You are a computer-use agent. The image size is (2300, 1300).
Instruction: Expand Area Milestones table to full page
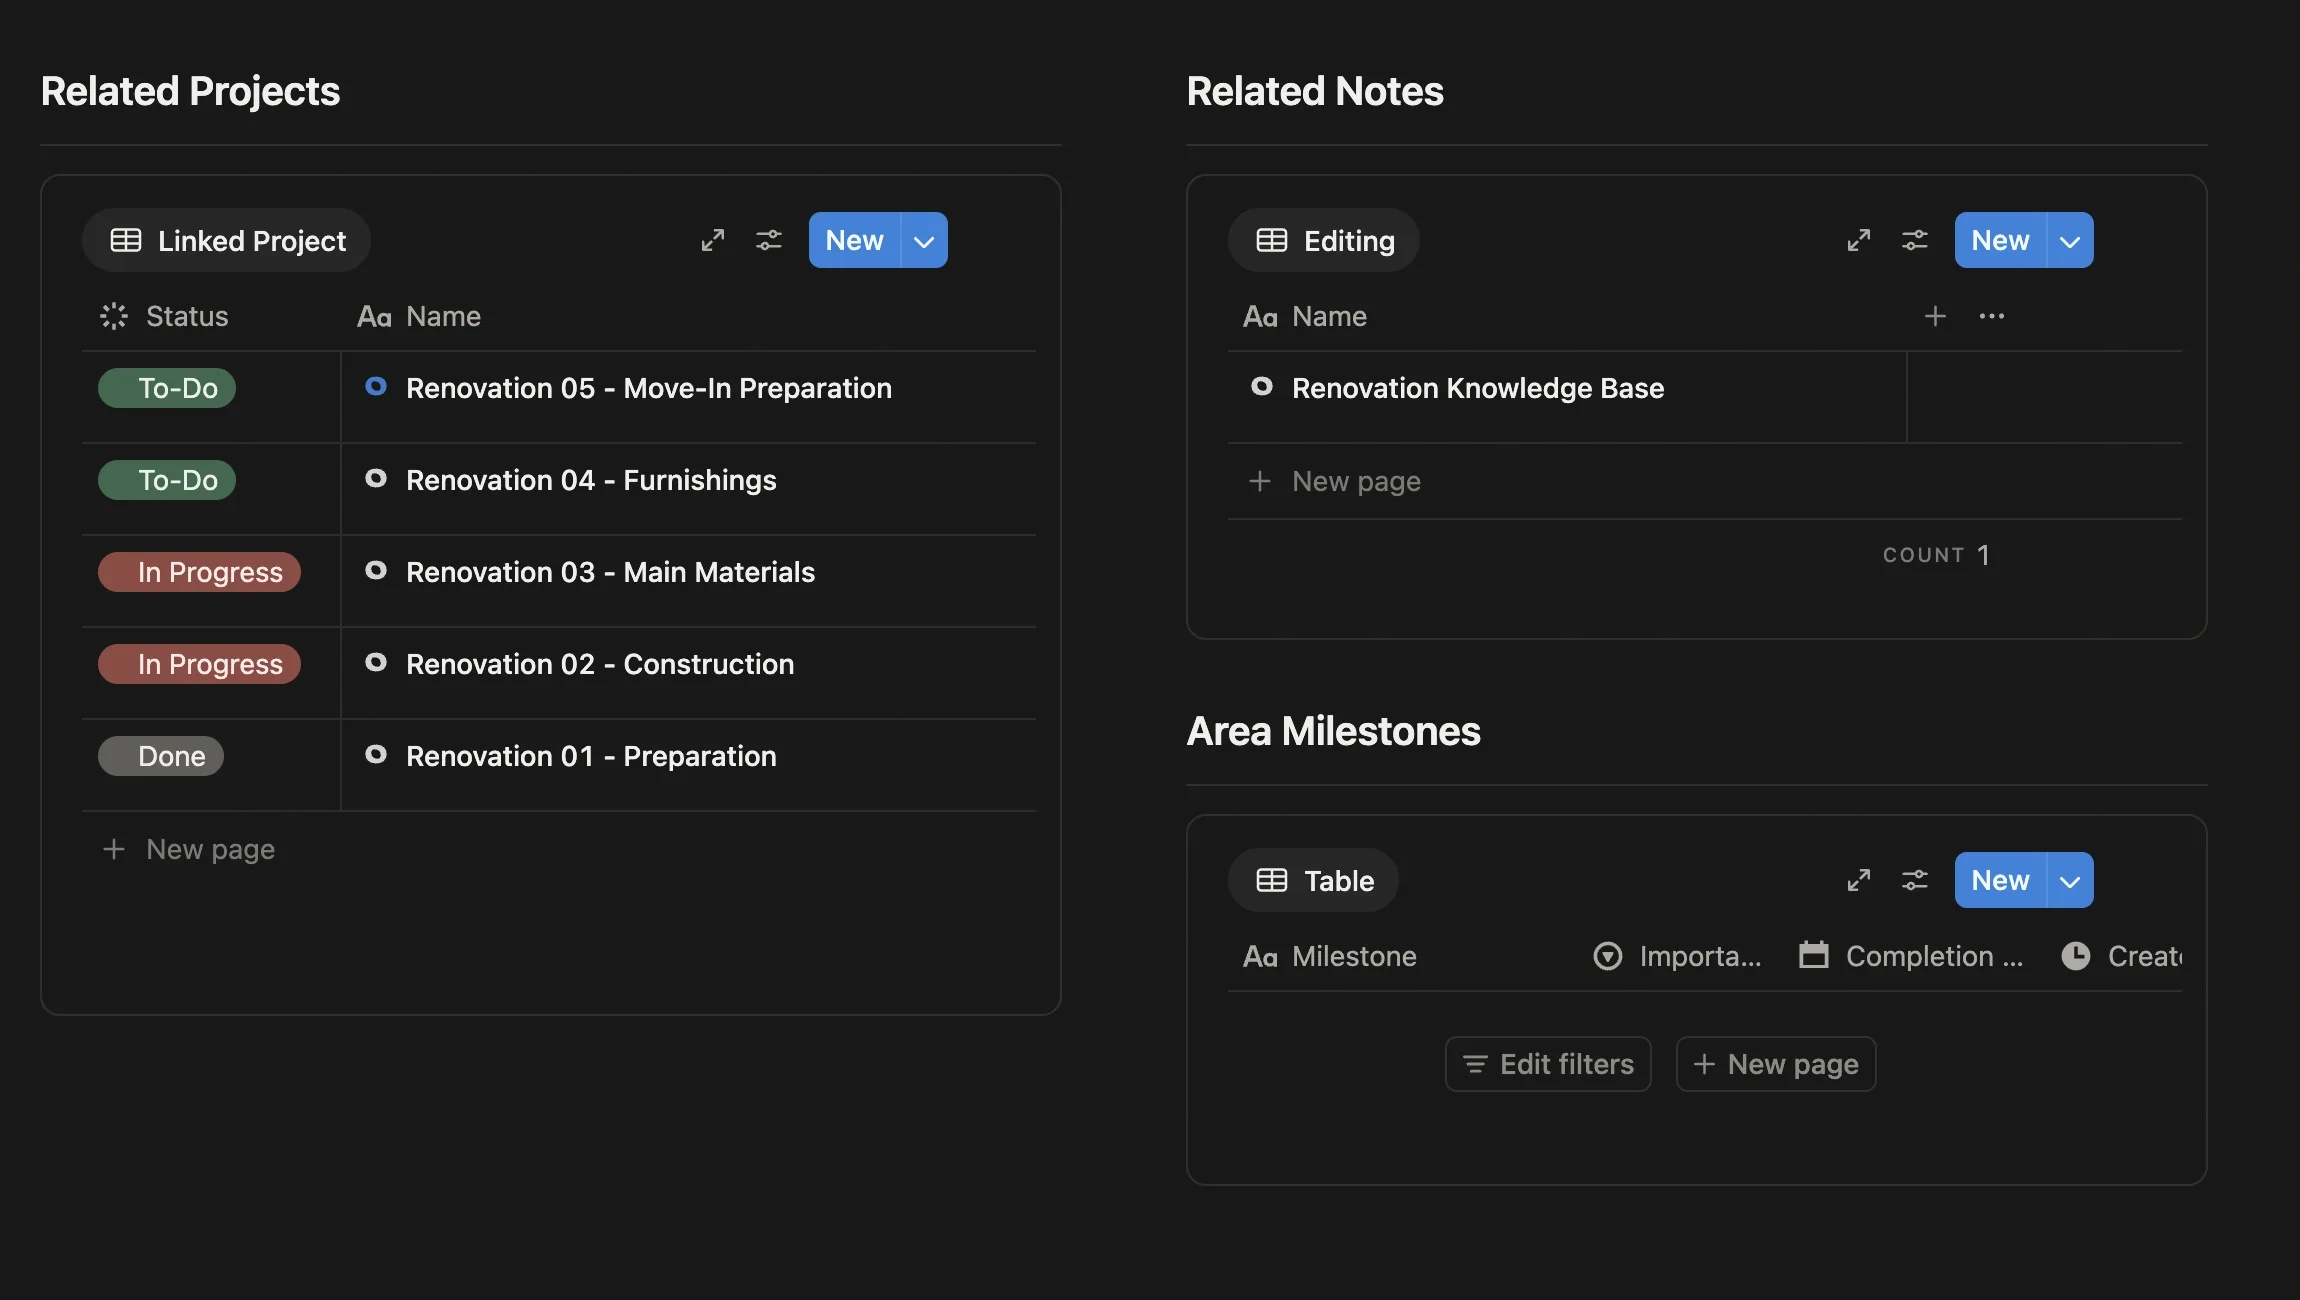coord(1858,880)
